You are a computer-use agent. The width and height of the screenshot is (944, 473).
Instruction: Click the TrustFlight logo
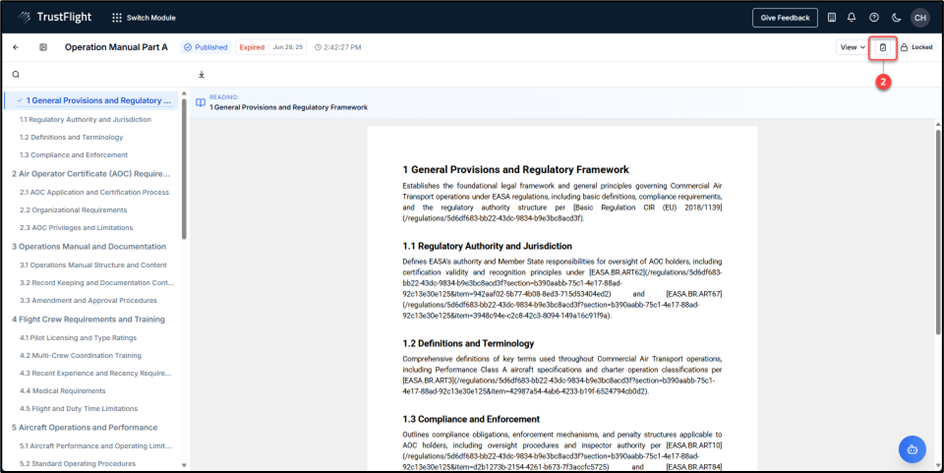[54, 17]
